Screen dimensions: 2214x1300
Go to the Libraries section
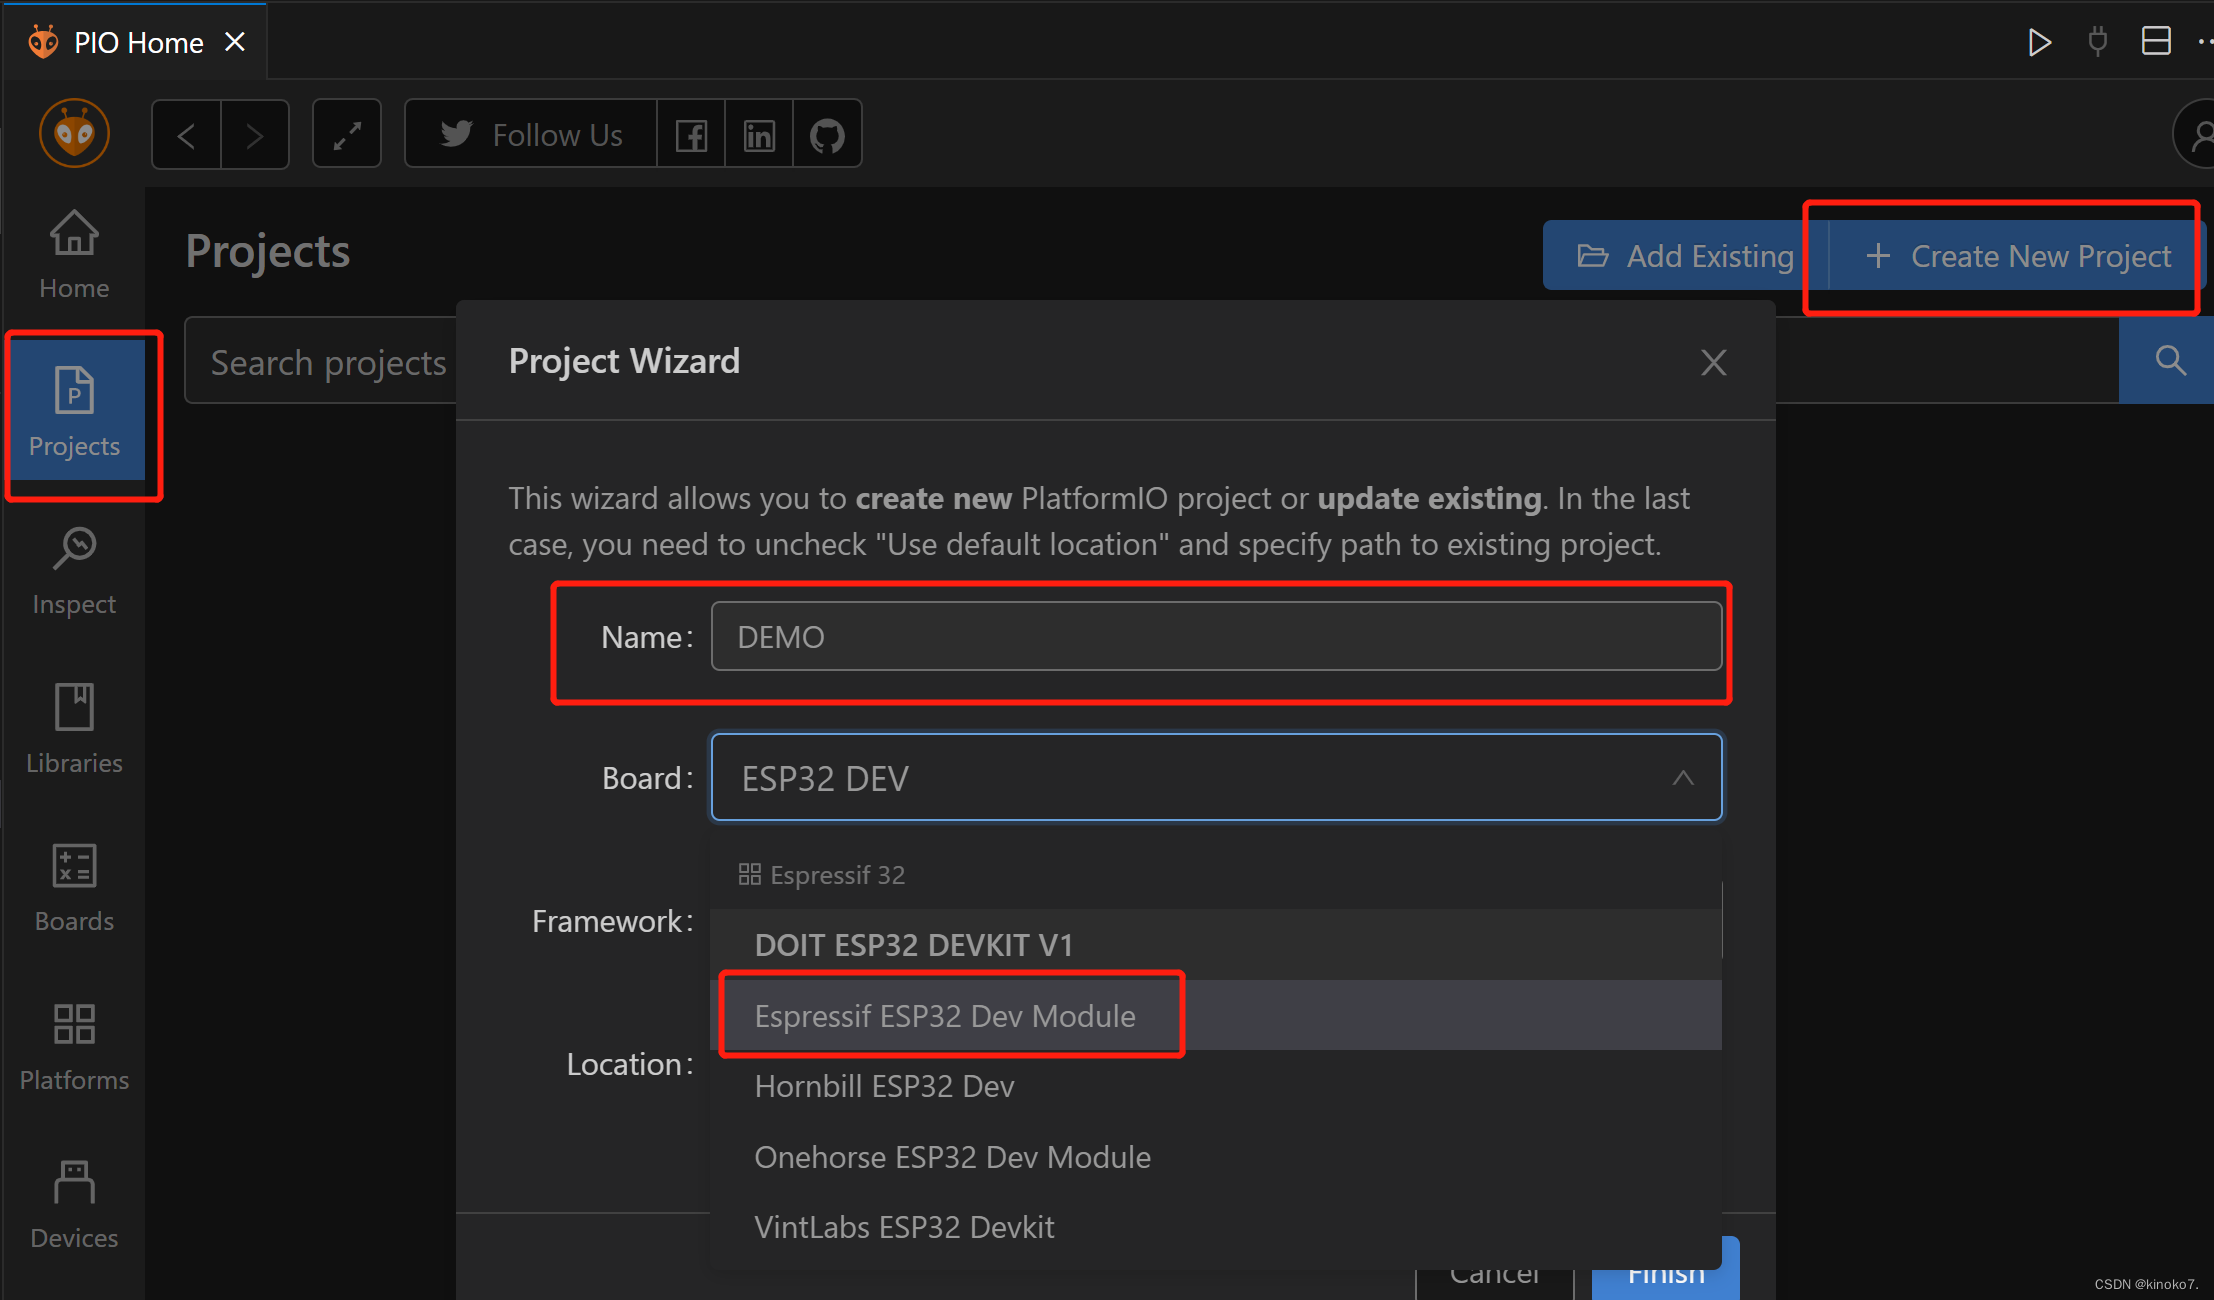coord(74,730)
